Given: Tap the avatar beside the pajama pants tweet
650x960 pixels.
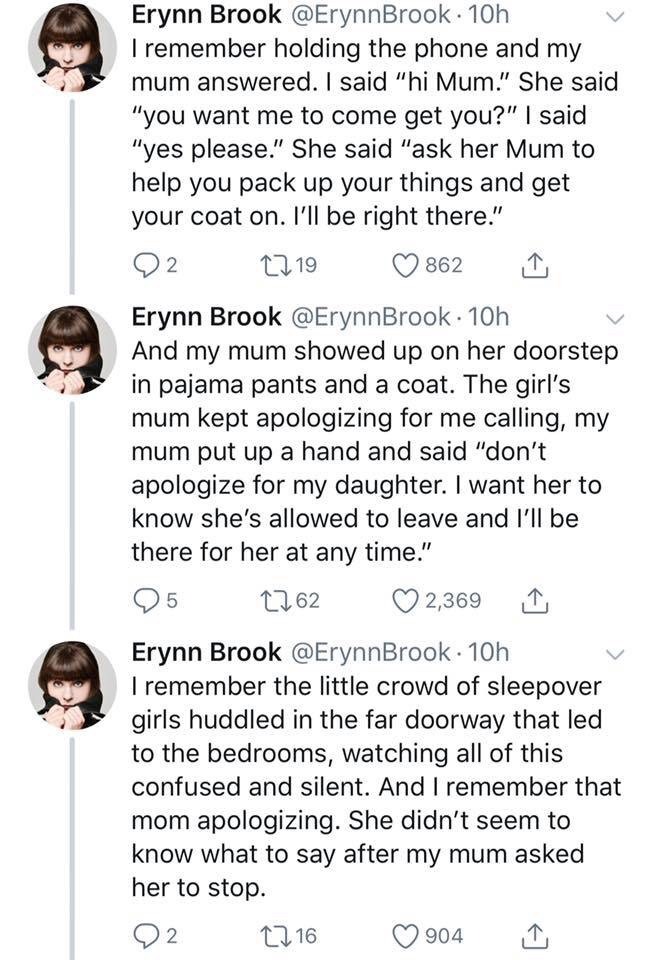Looking at the screenshot, I should tap(71, 350).
